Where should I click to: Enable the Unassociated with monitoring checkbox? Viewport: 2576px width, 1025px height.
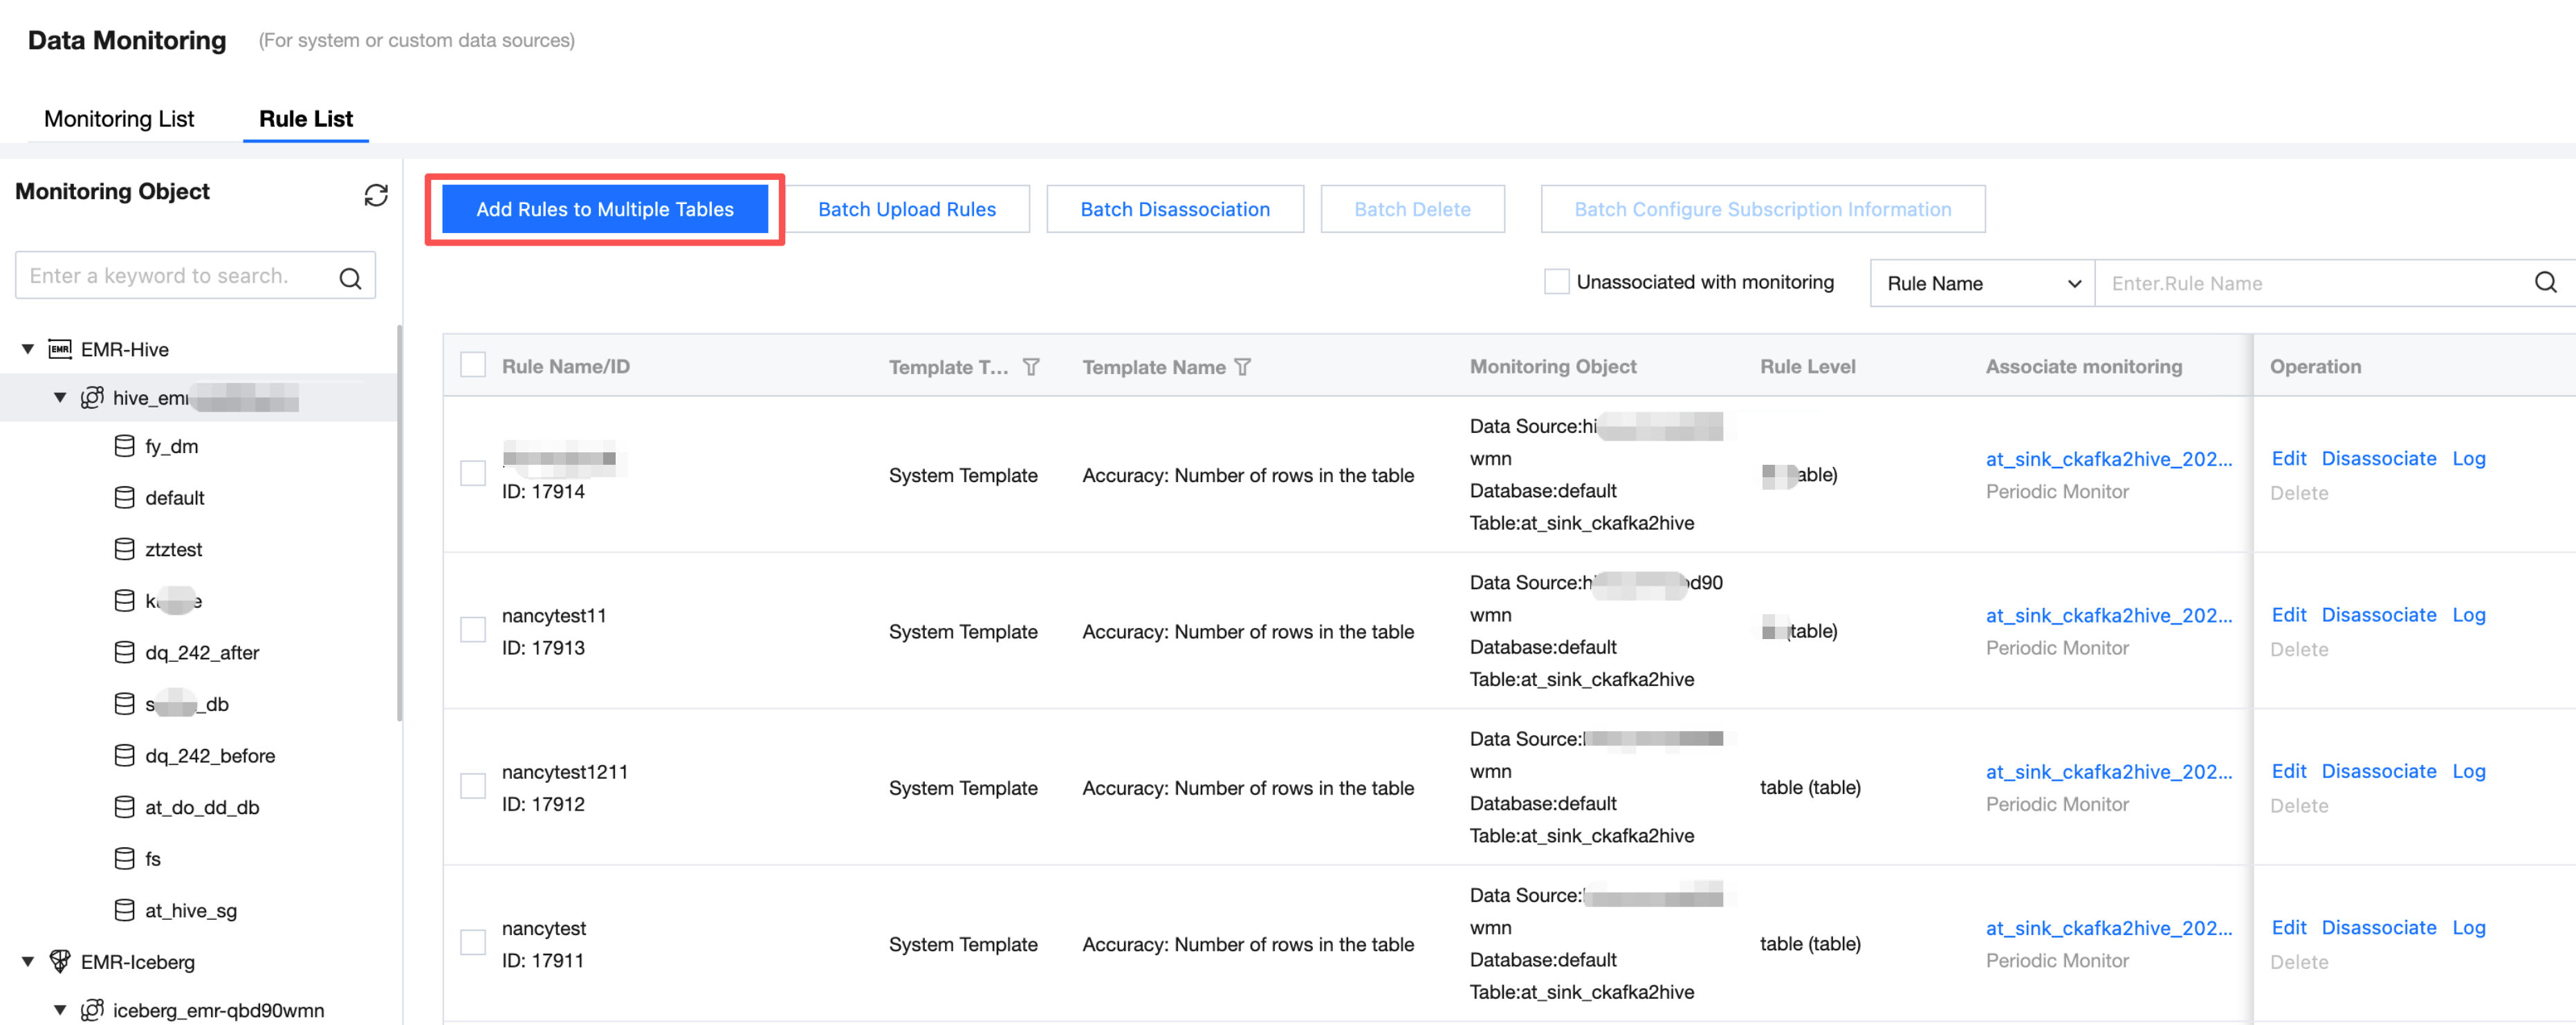(x=1556, y=282)
